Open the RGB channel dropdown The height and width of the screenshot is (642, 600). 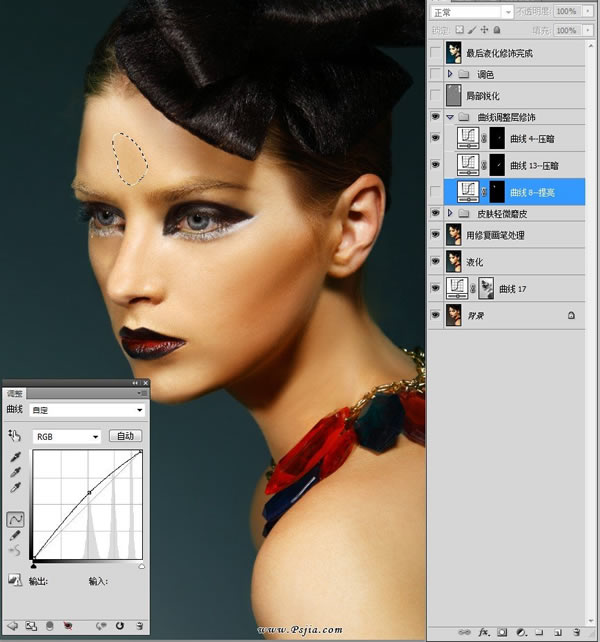(x=67, y=436)
